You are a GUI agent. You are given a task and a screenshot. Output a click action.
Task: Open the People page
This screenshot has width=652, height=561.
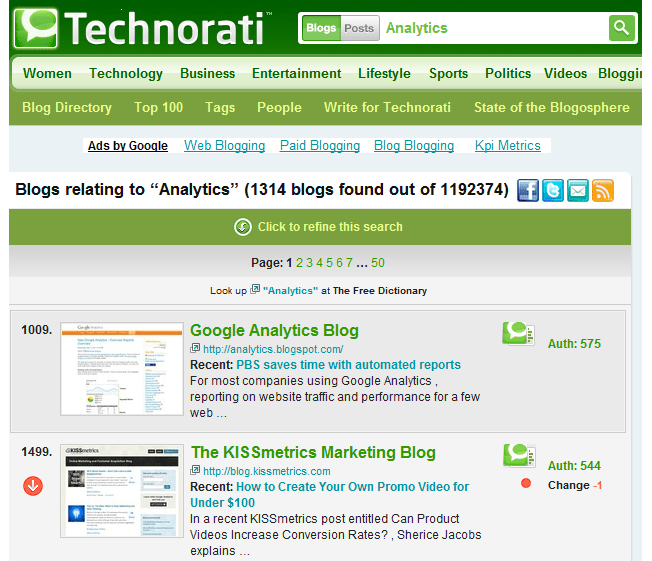tap(279, 108)
